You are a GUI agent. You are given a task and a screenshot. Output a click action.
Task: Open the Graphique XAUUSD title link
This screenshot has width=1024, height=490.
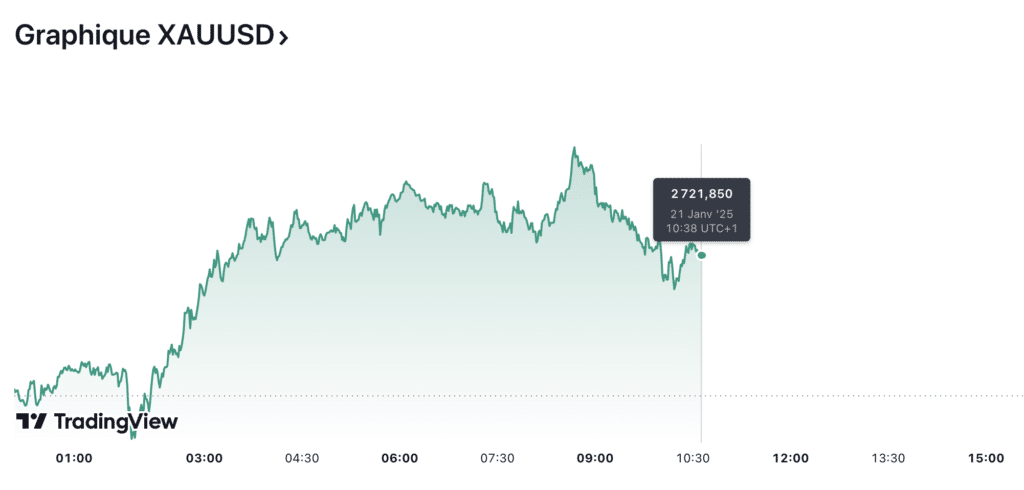(144, 36)
